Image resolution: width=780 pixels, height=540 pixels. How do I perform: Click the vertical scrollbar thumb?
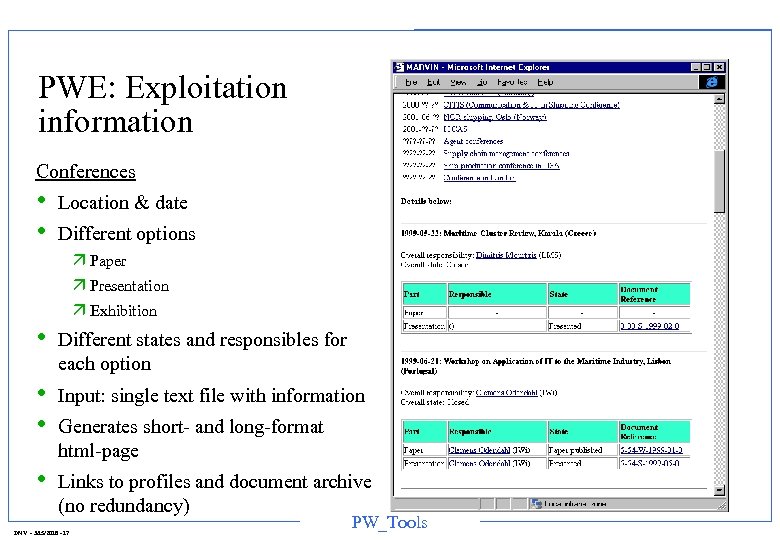point(719,181)
